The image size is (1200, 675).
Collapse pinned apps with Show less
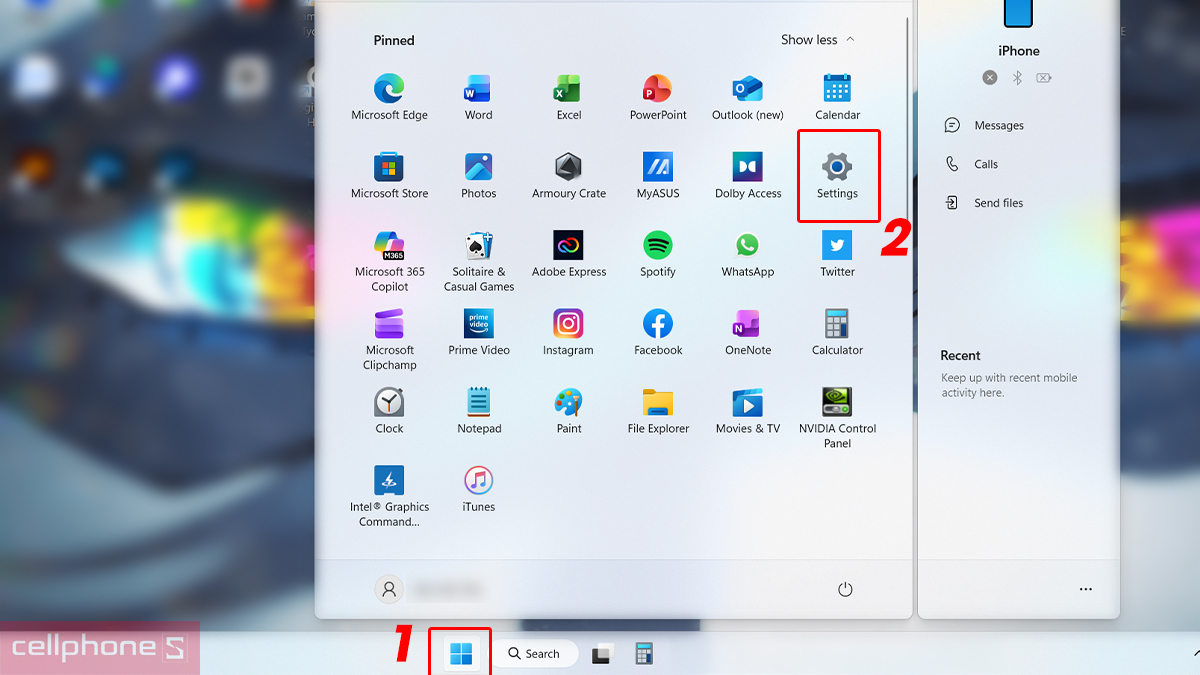(818, 40)
